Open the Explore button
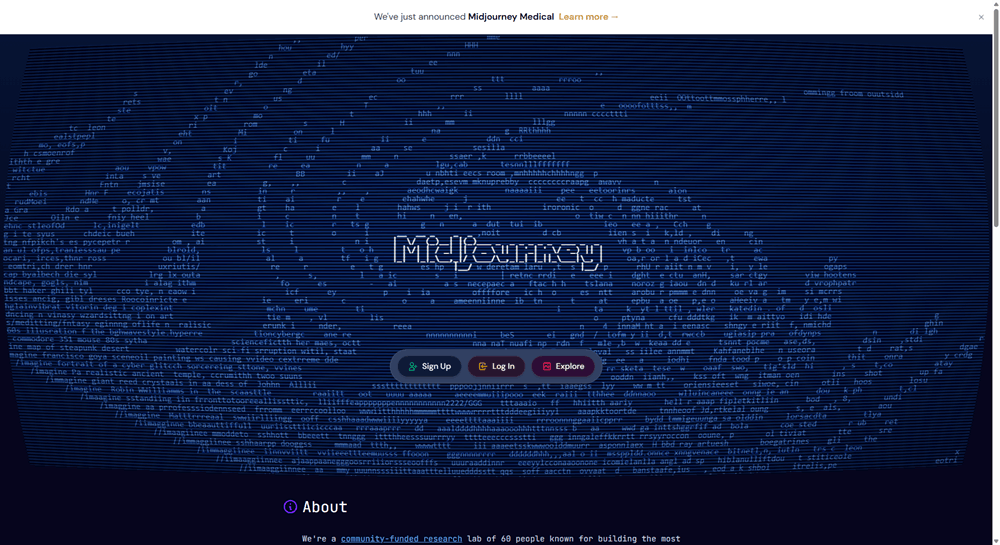This screenshot has height=545, width=1000. [x=563, y=367]
